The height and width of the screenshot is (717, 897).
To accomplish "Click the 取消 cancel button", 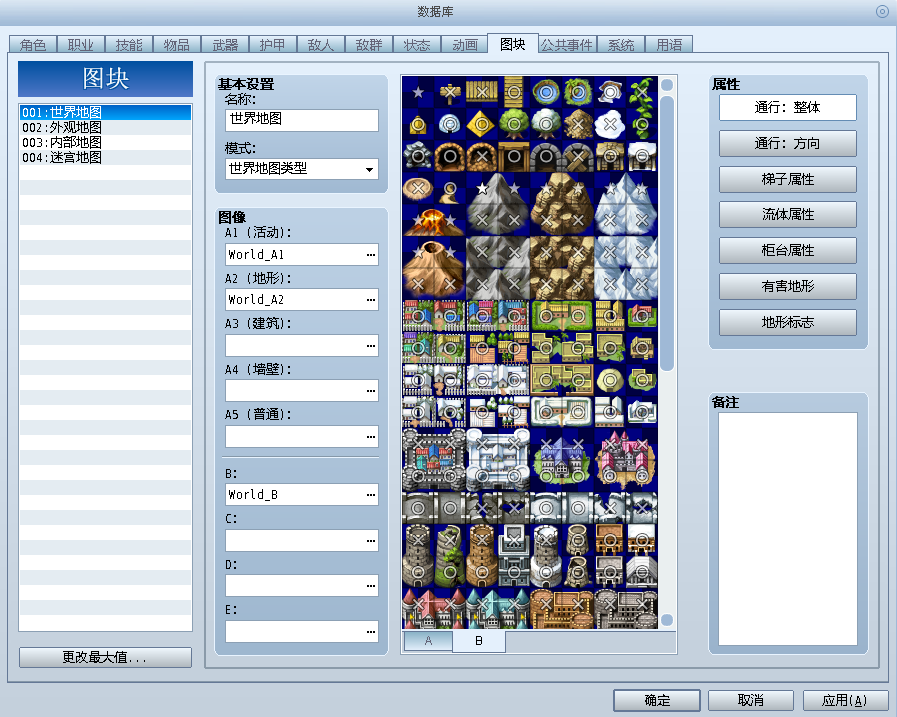I will (751, 700).
